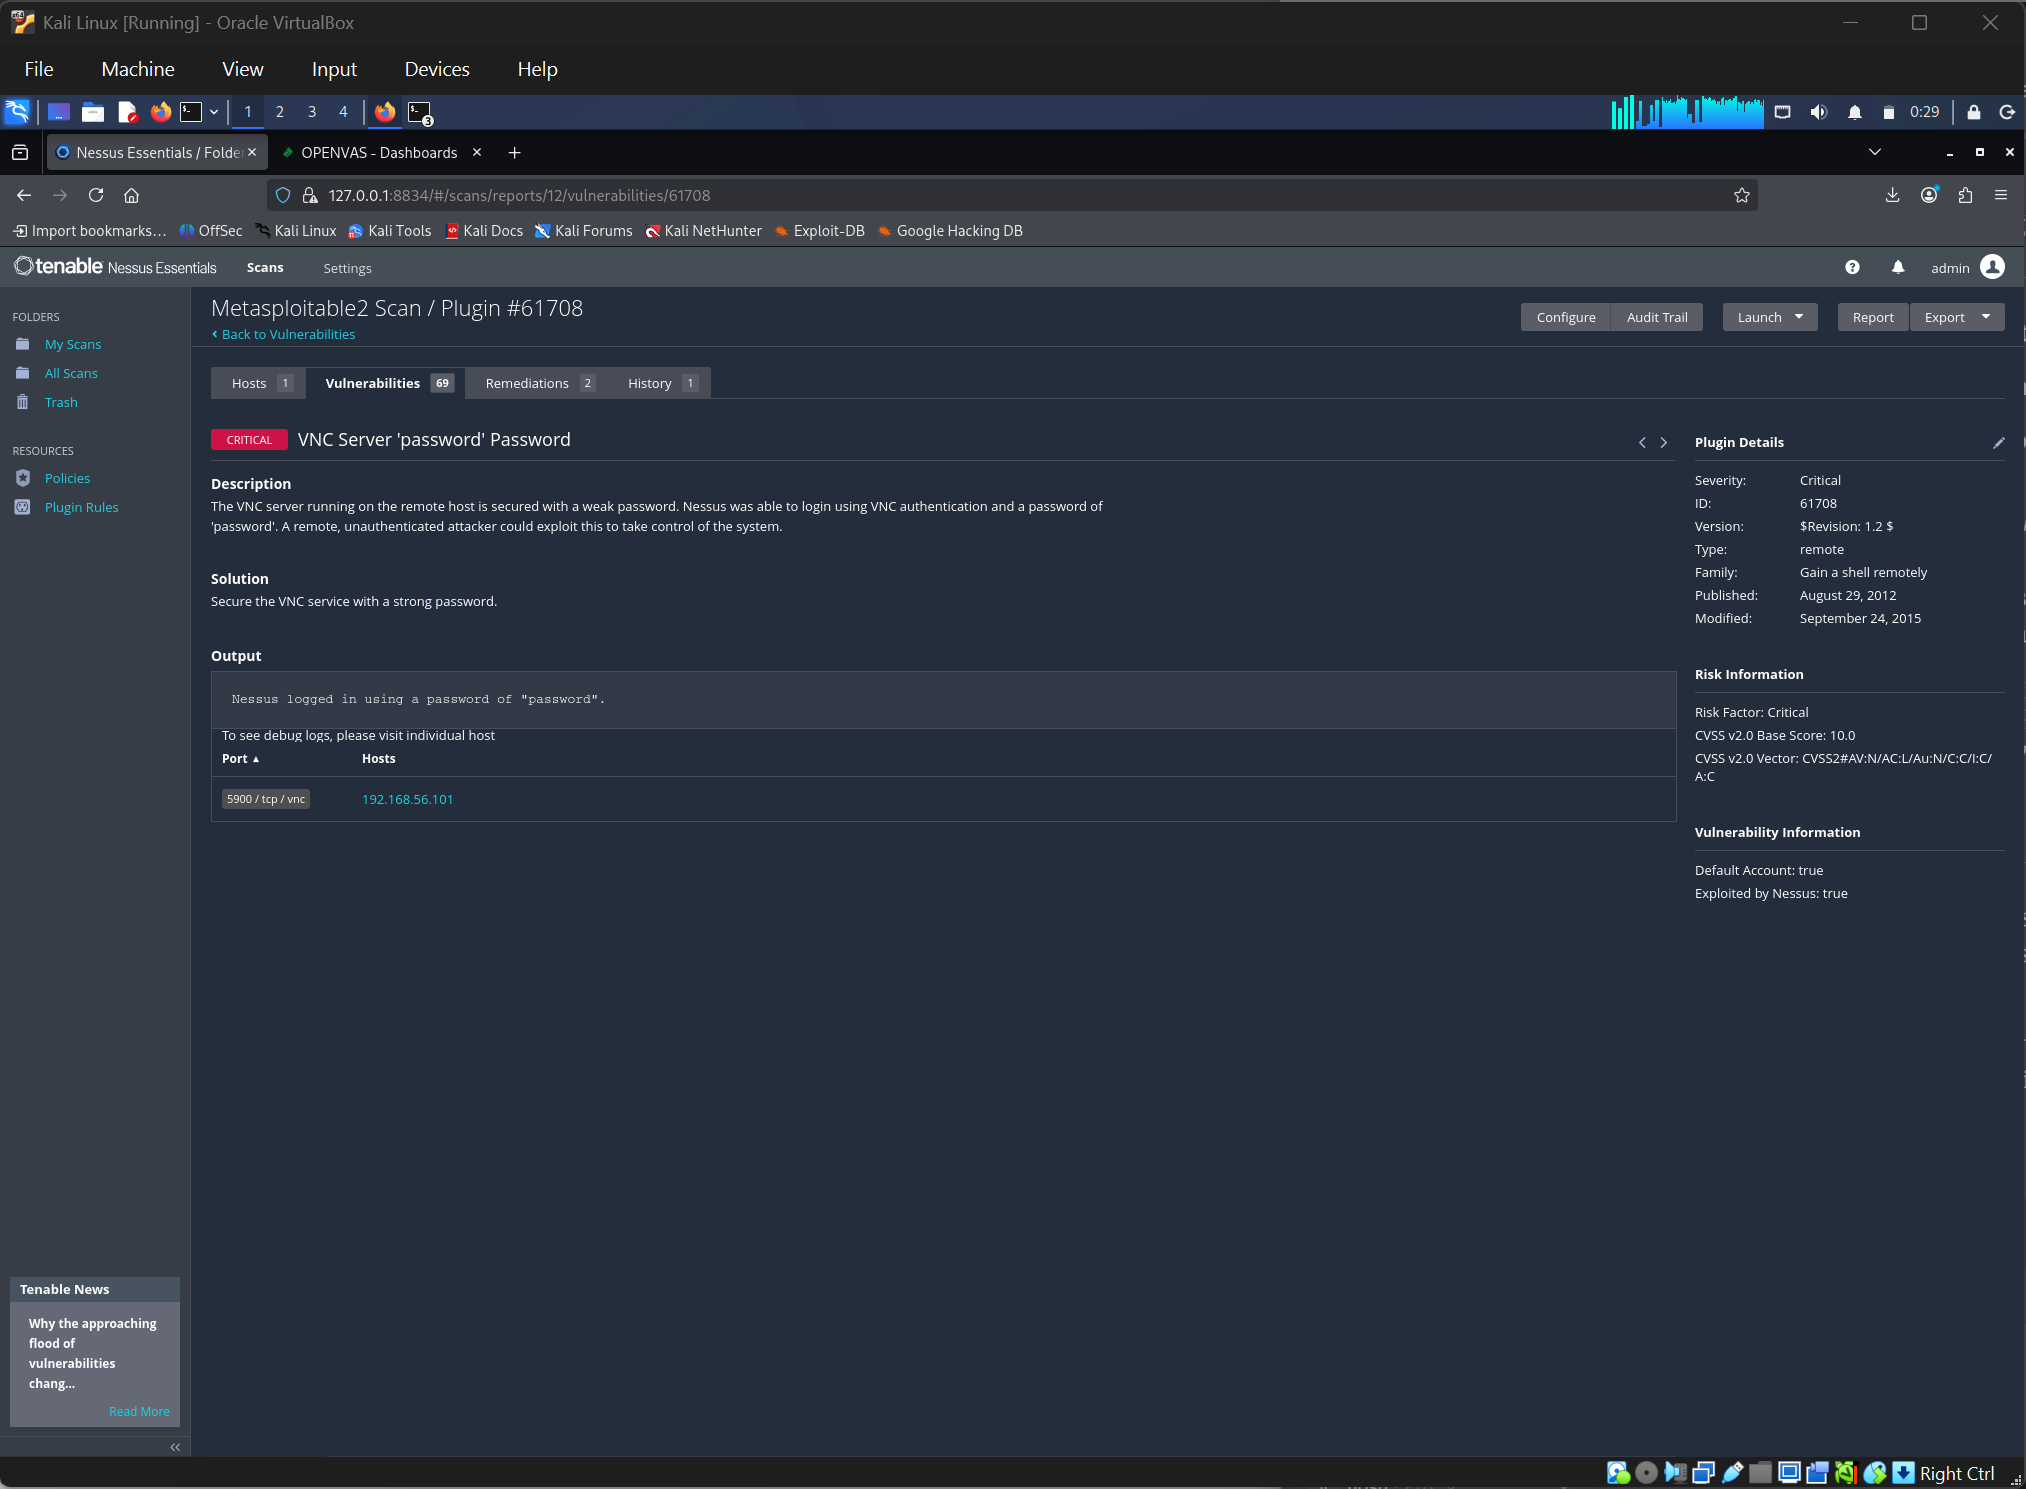Reload the current Nessus page

coord(96,195)
